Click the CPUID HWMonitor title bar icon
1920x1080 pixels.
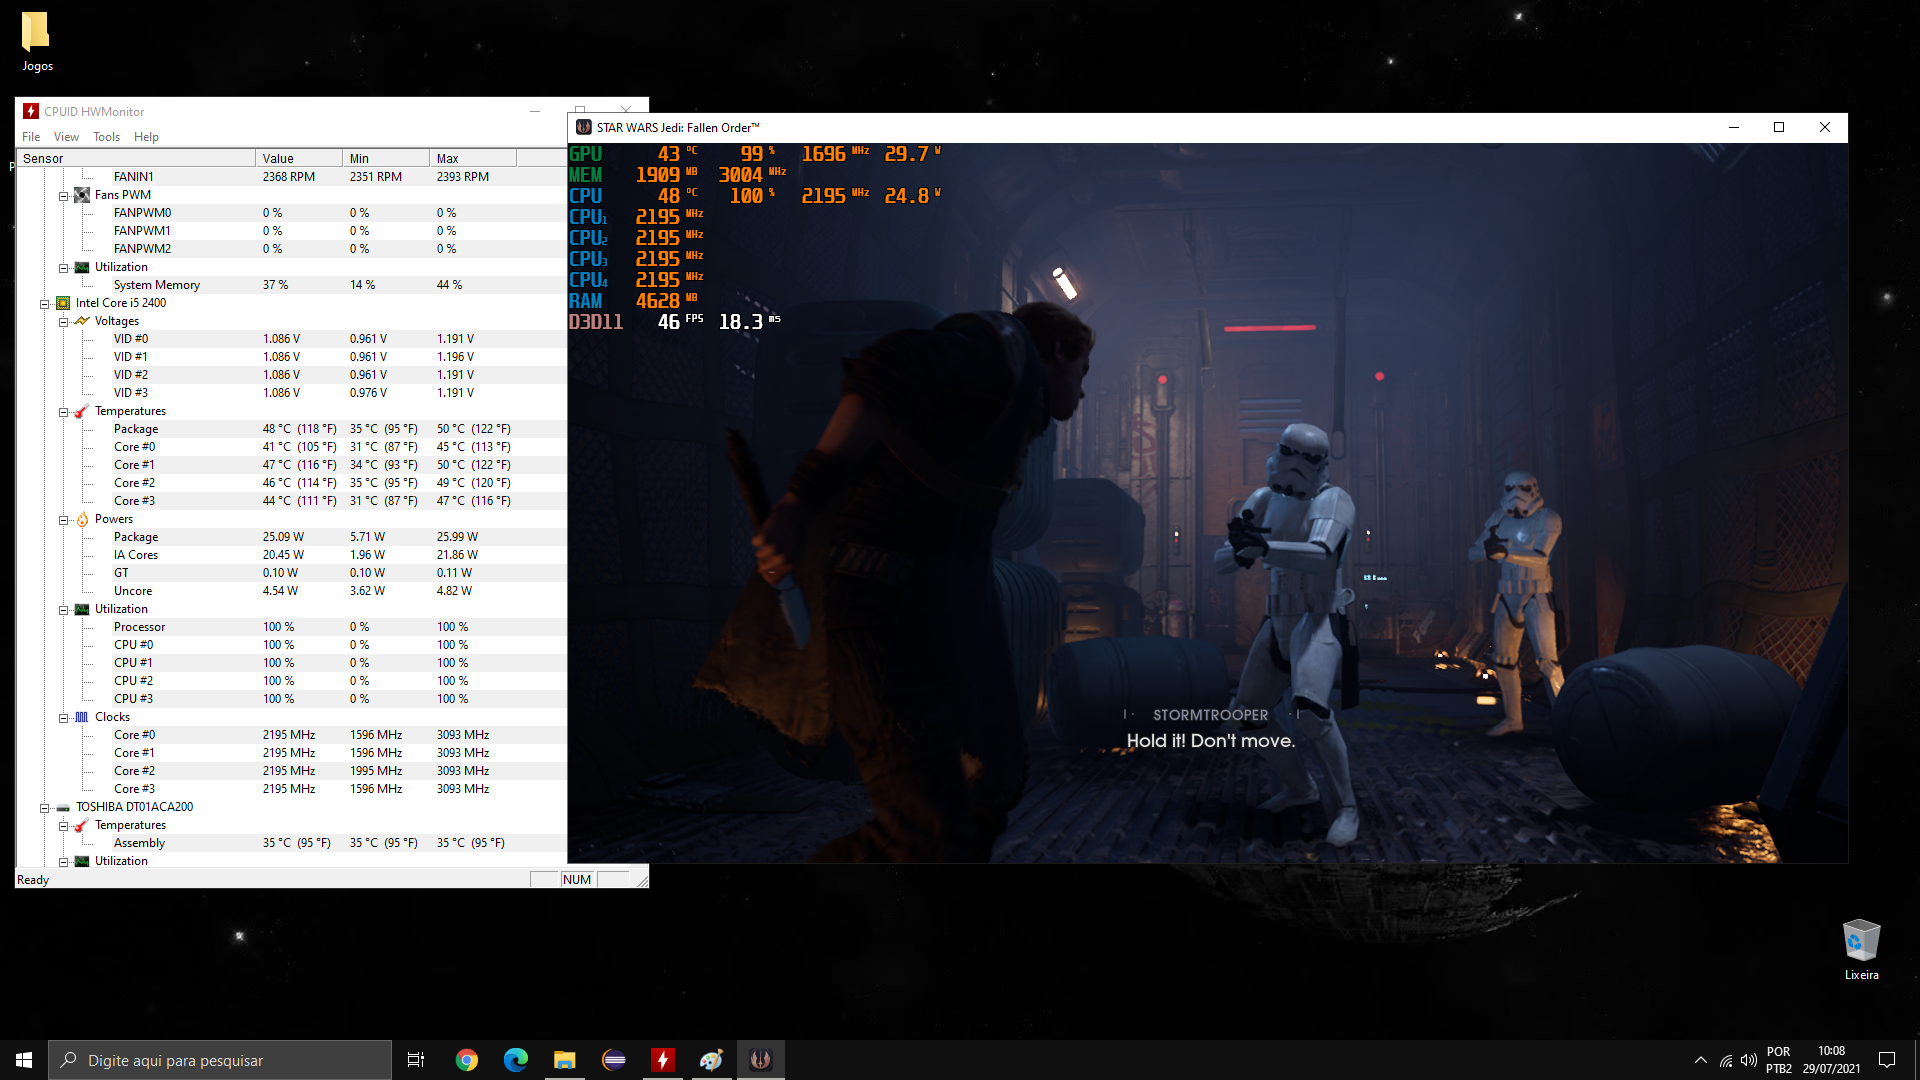coord(31,111)
